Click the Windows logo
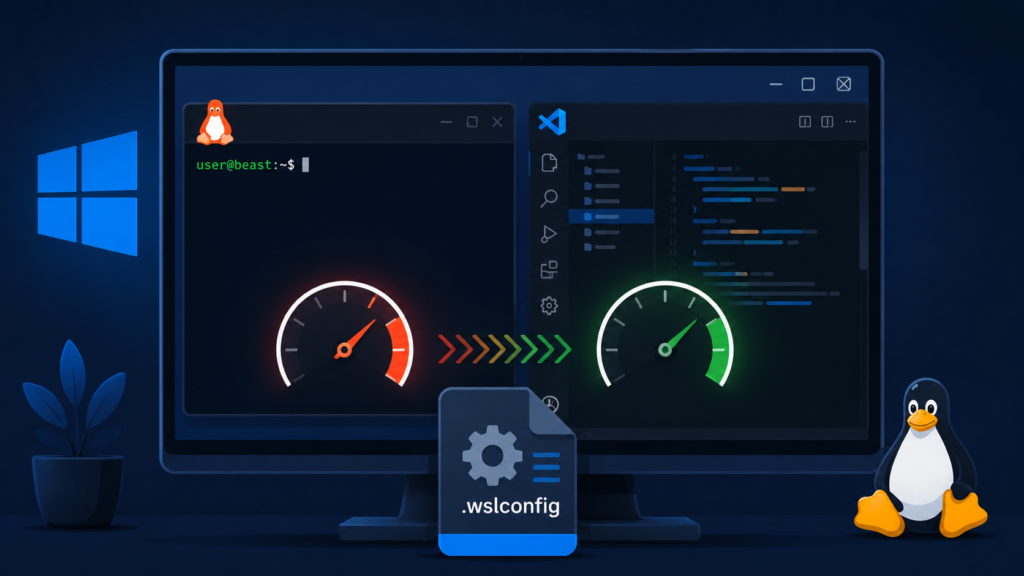Viewport: 1024px width, 576px height. pos(88,193)
